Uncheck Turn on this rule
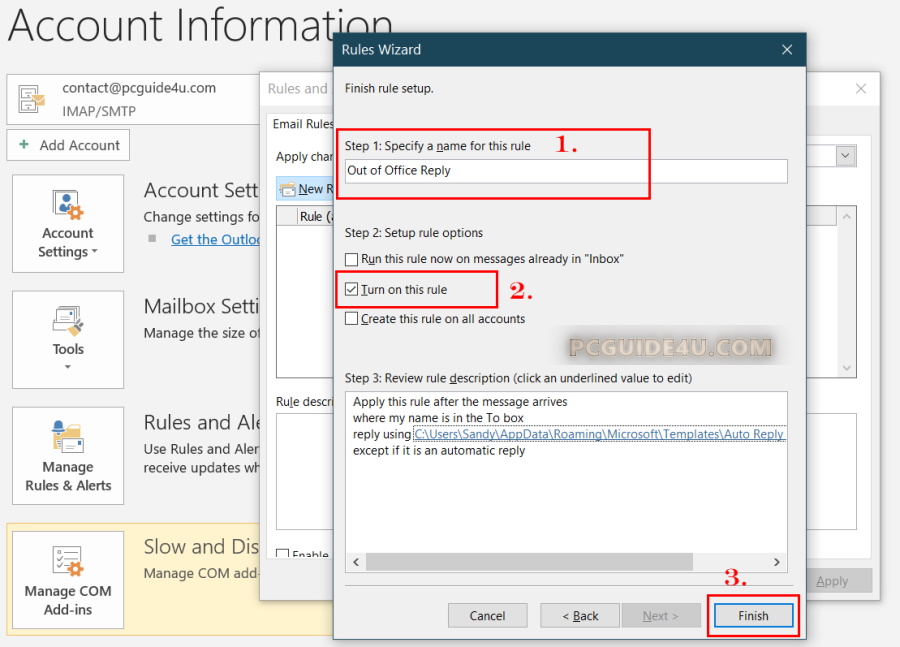 click(352, 289)
